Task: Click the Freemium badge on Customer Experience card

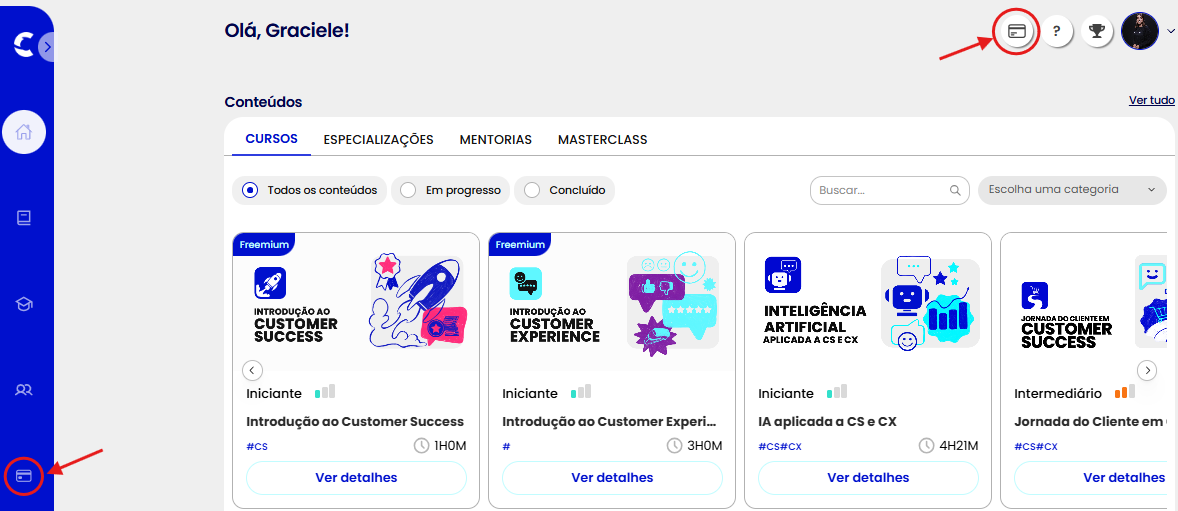Action: (520, 244)
